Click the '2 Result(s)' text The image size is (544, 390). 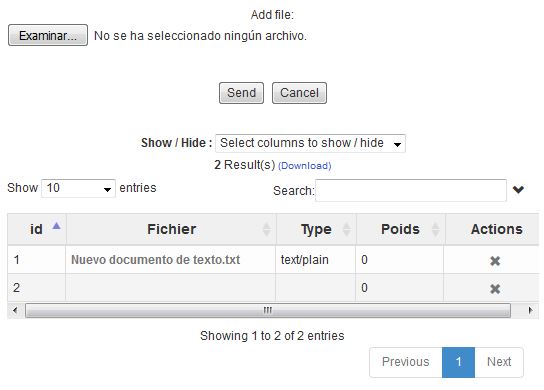point(244,165)
